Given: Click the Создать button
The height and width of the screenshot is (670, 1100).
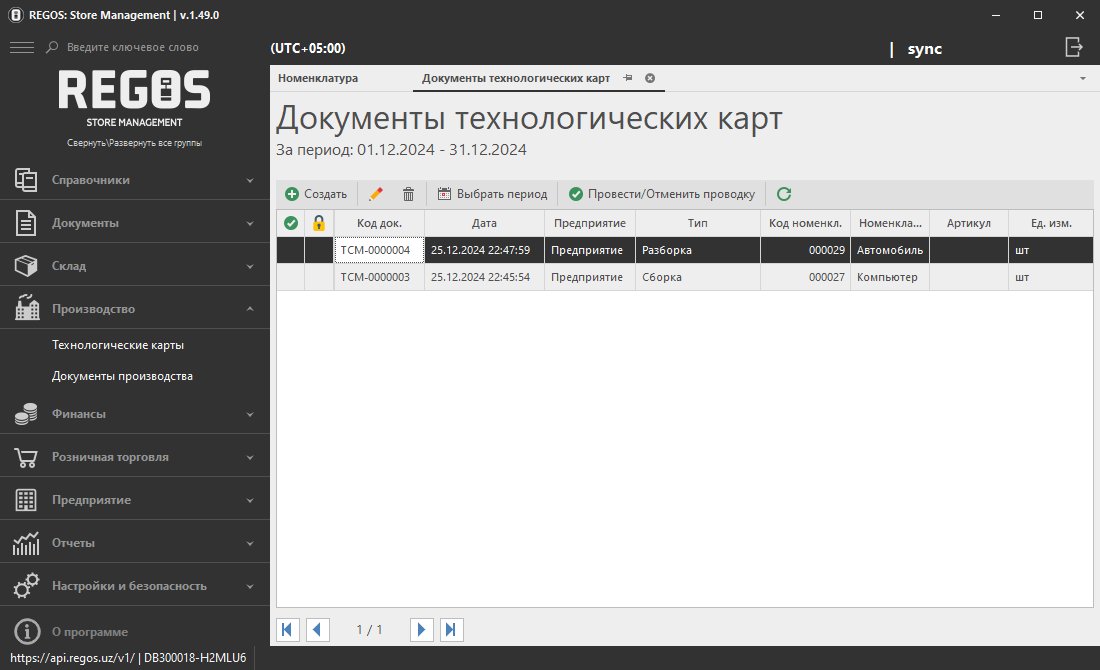Looking at the screenshot, I should click(316, 194).
